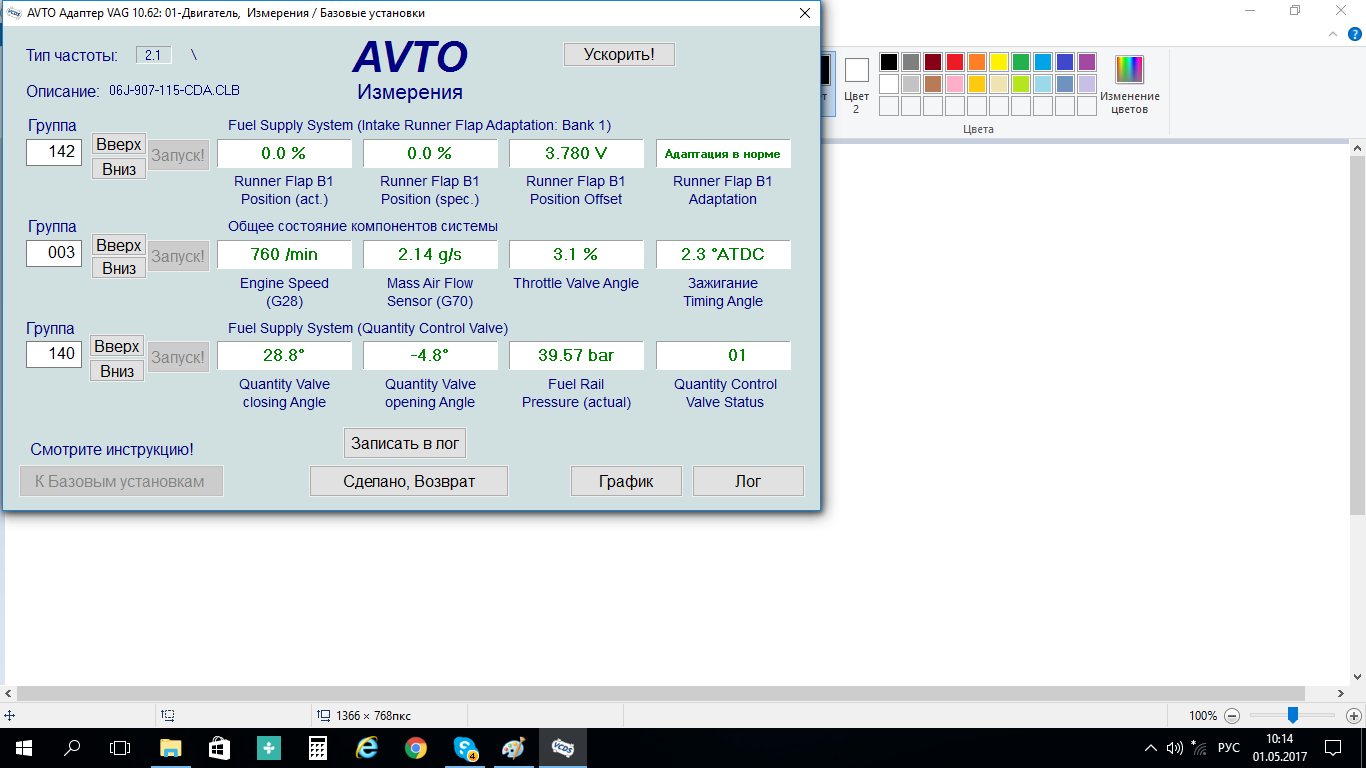Click Сделано, Возврат to go back
The width and height of the screenshot is (1366, 768).
click(409, 481)
